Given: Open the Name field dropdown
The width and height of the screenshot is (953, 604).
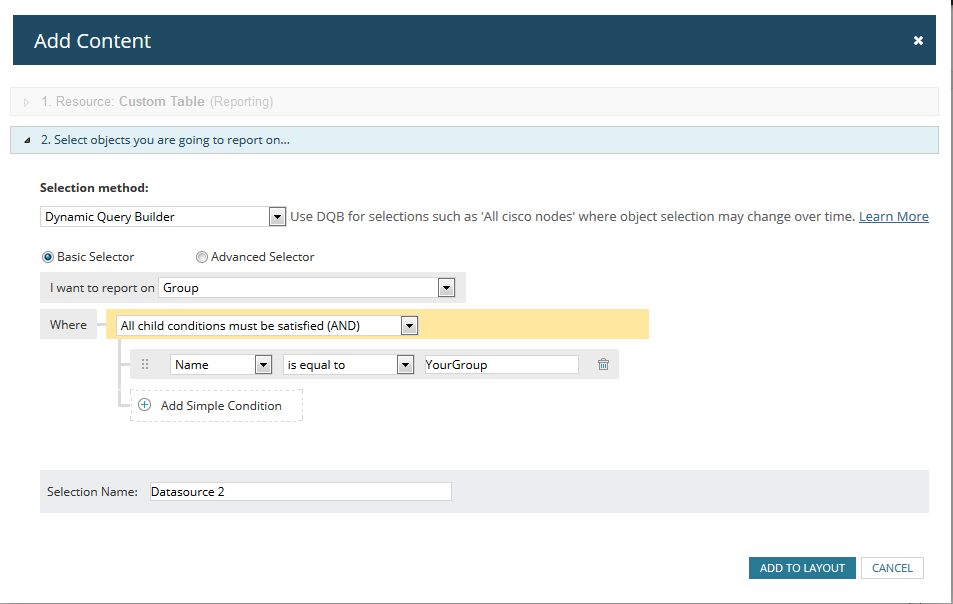Looking at the screenshot, I should 263,365.
